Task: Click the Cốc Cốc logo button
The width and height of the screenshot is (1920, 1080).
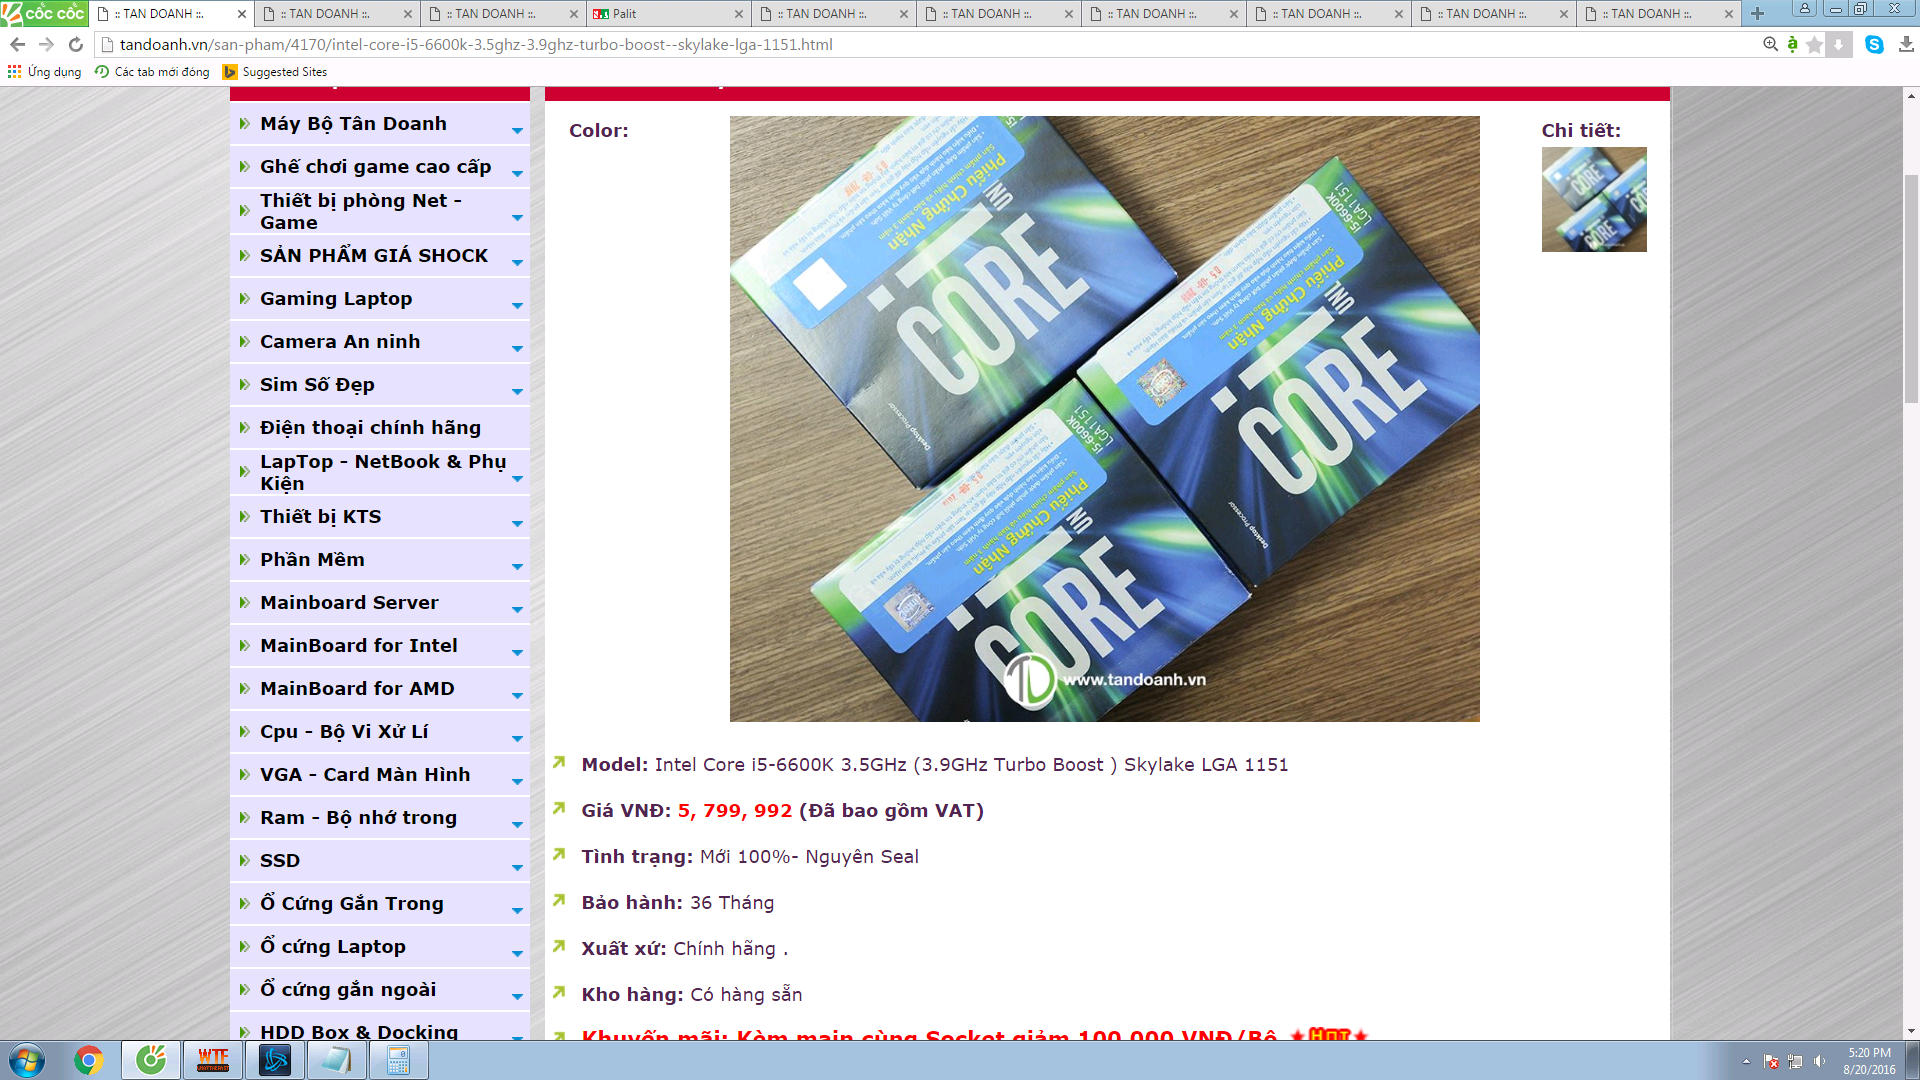Action: (x=44, y=13)
